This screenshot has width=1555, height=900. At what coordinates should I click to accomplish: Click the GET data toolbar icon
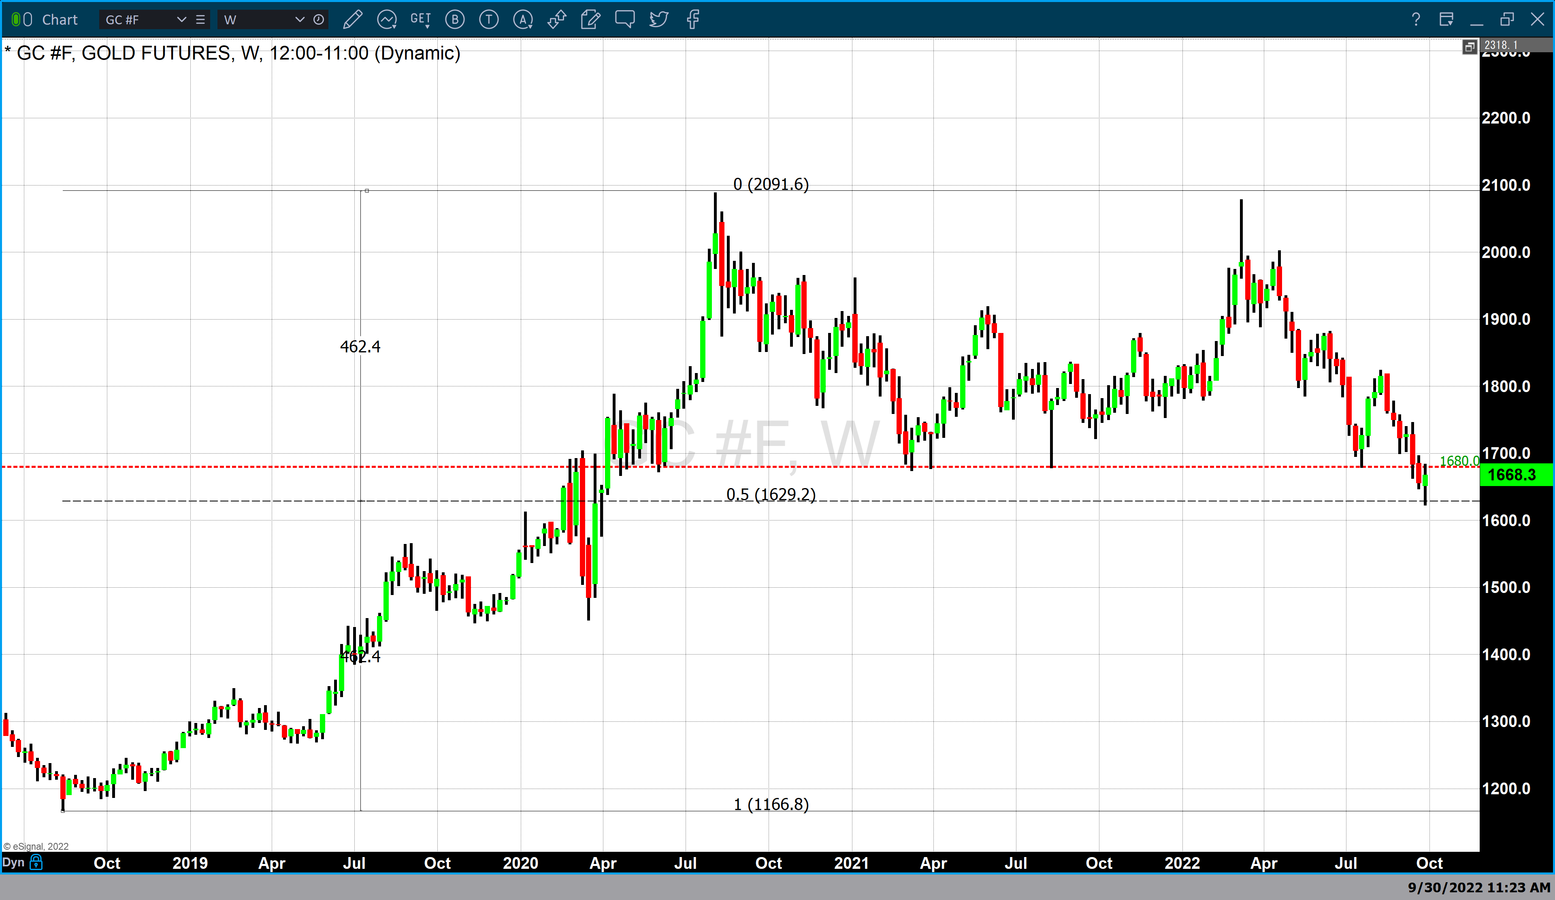[x=421, y=19]
